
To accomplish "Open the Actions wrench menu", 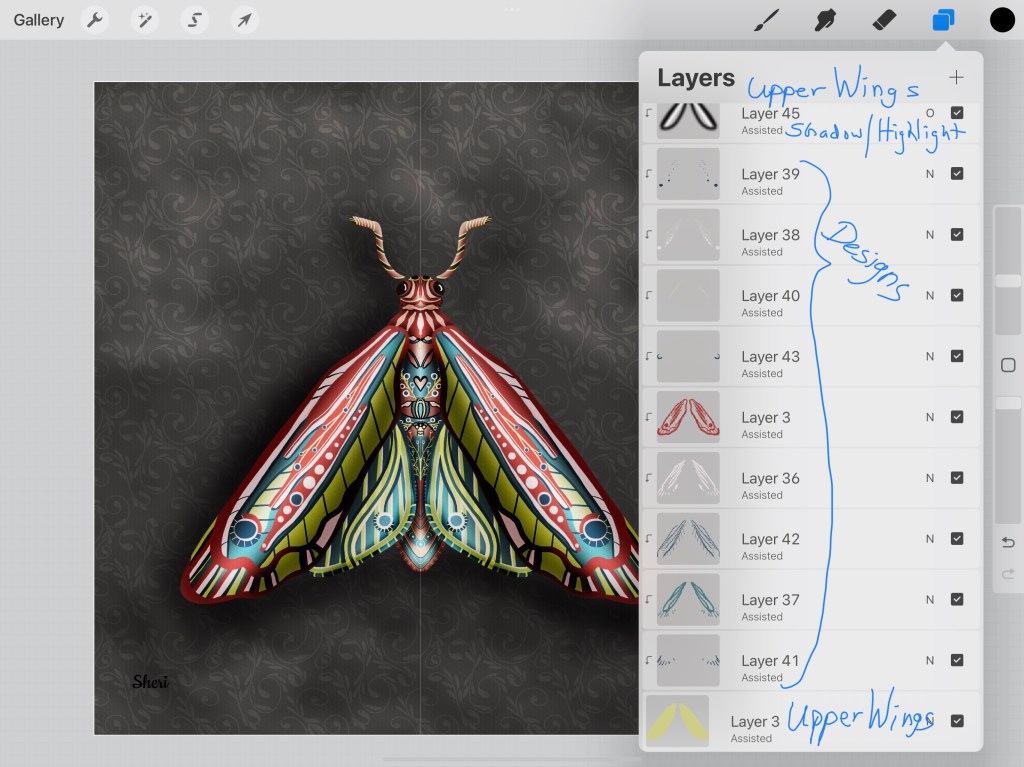I will point(95,20).
